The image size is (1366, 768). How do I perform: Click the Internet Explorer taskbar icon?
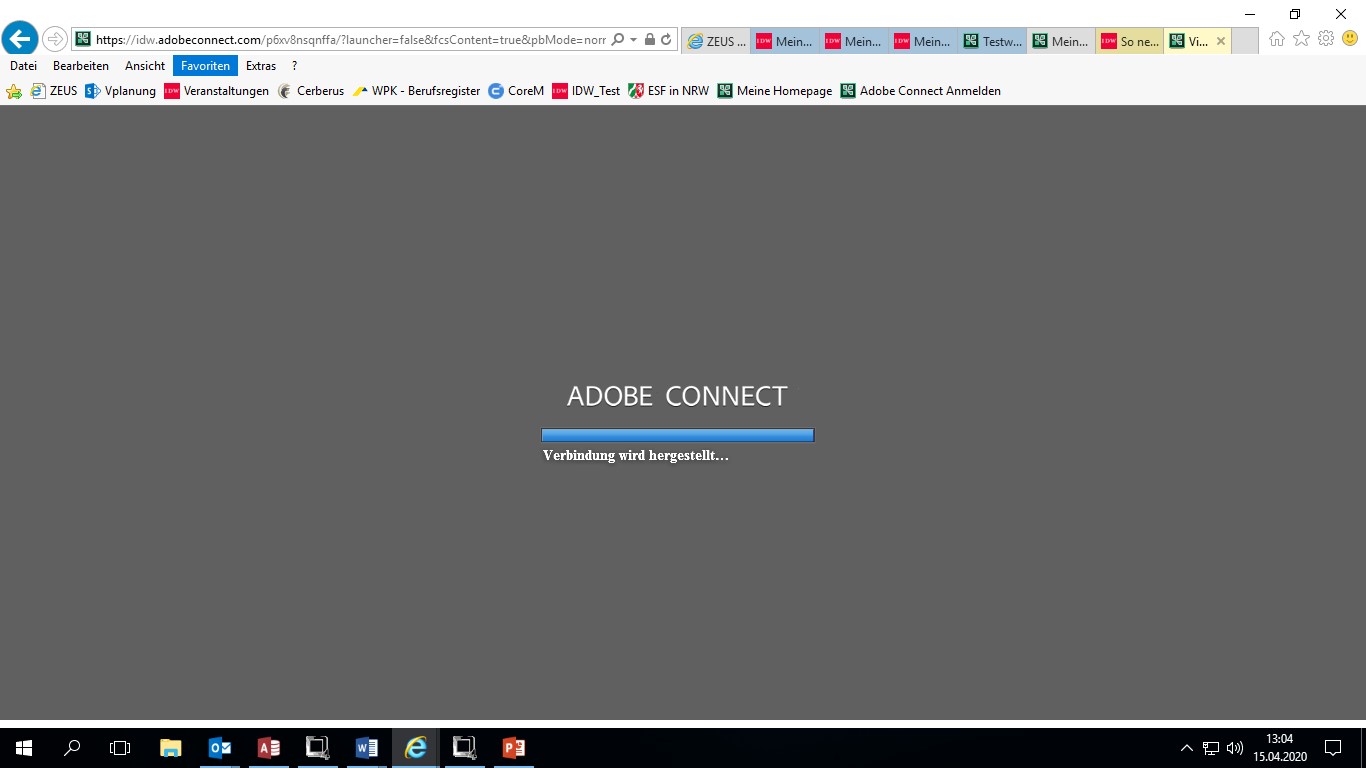(416, 747)
